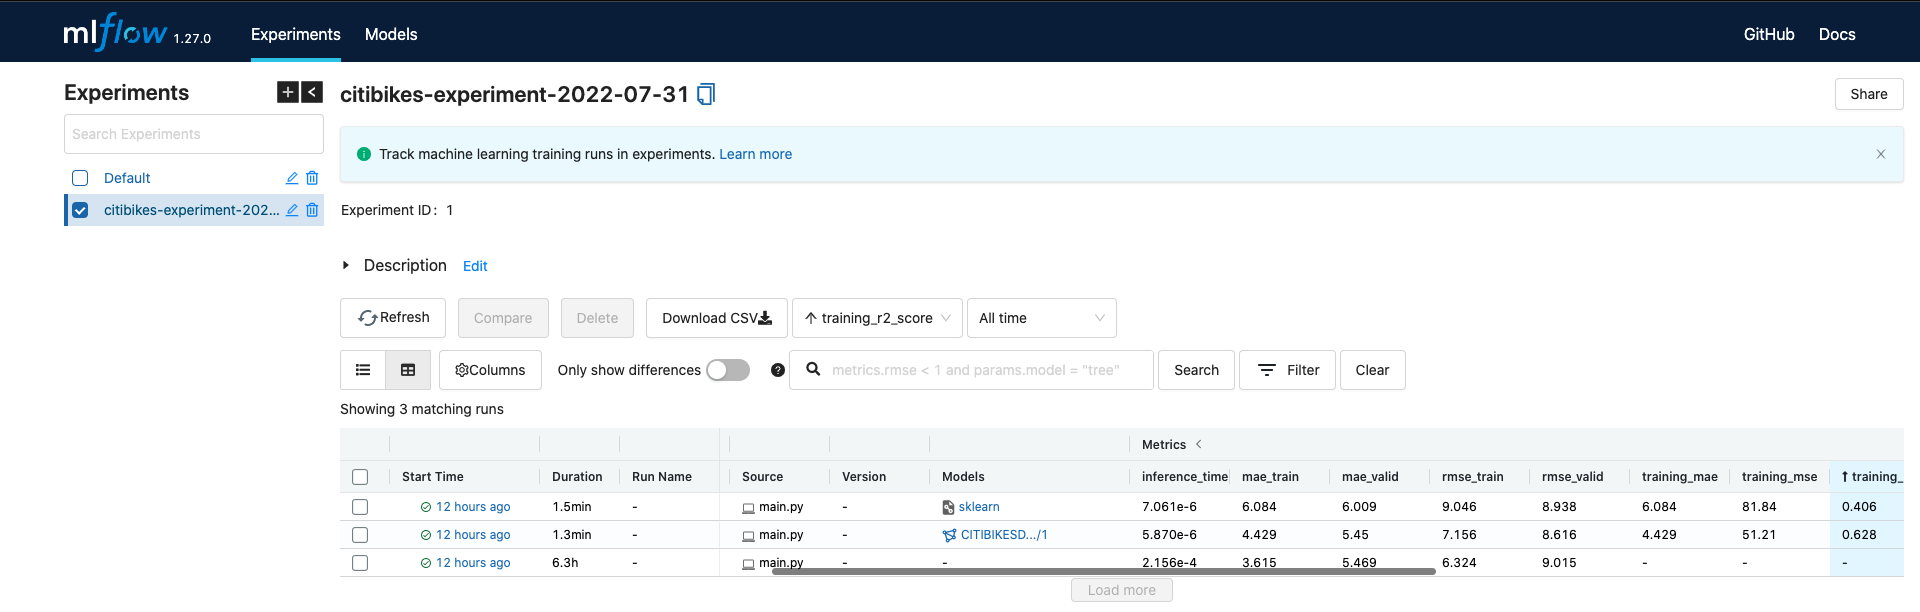Image resolution: width=1920 pixels, height=612 pixels.
Task: Download runs as CSV
Action: (x=717, y=318)
